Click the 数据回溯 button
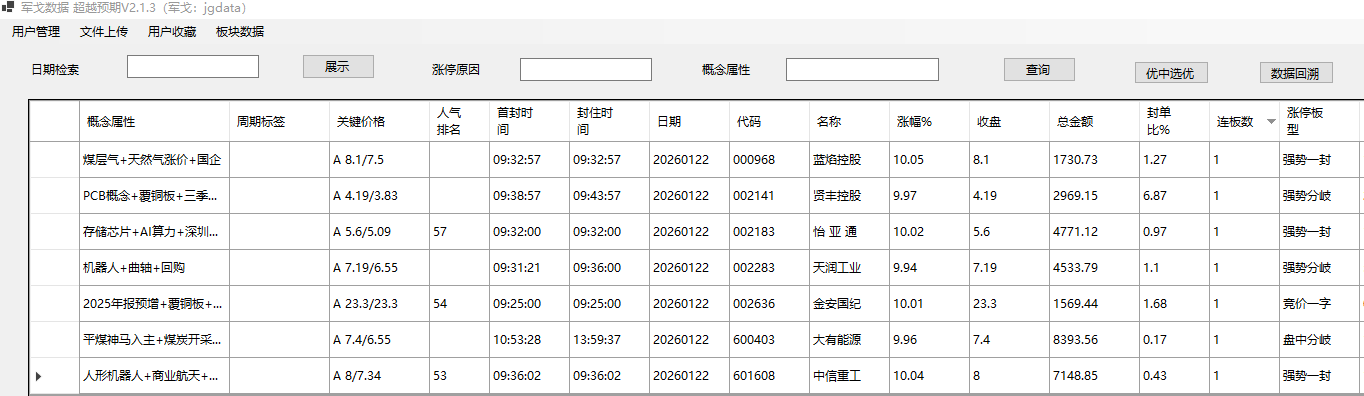The image size is (1364, 396). pos(1296,73)
